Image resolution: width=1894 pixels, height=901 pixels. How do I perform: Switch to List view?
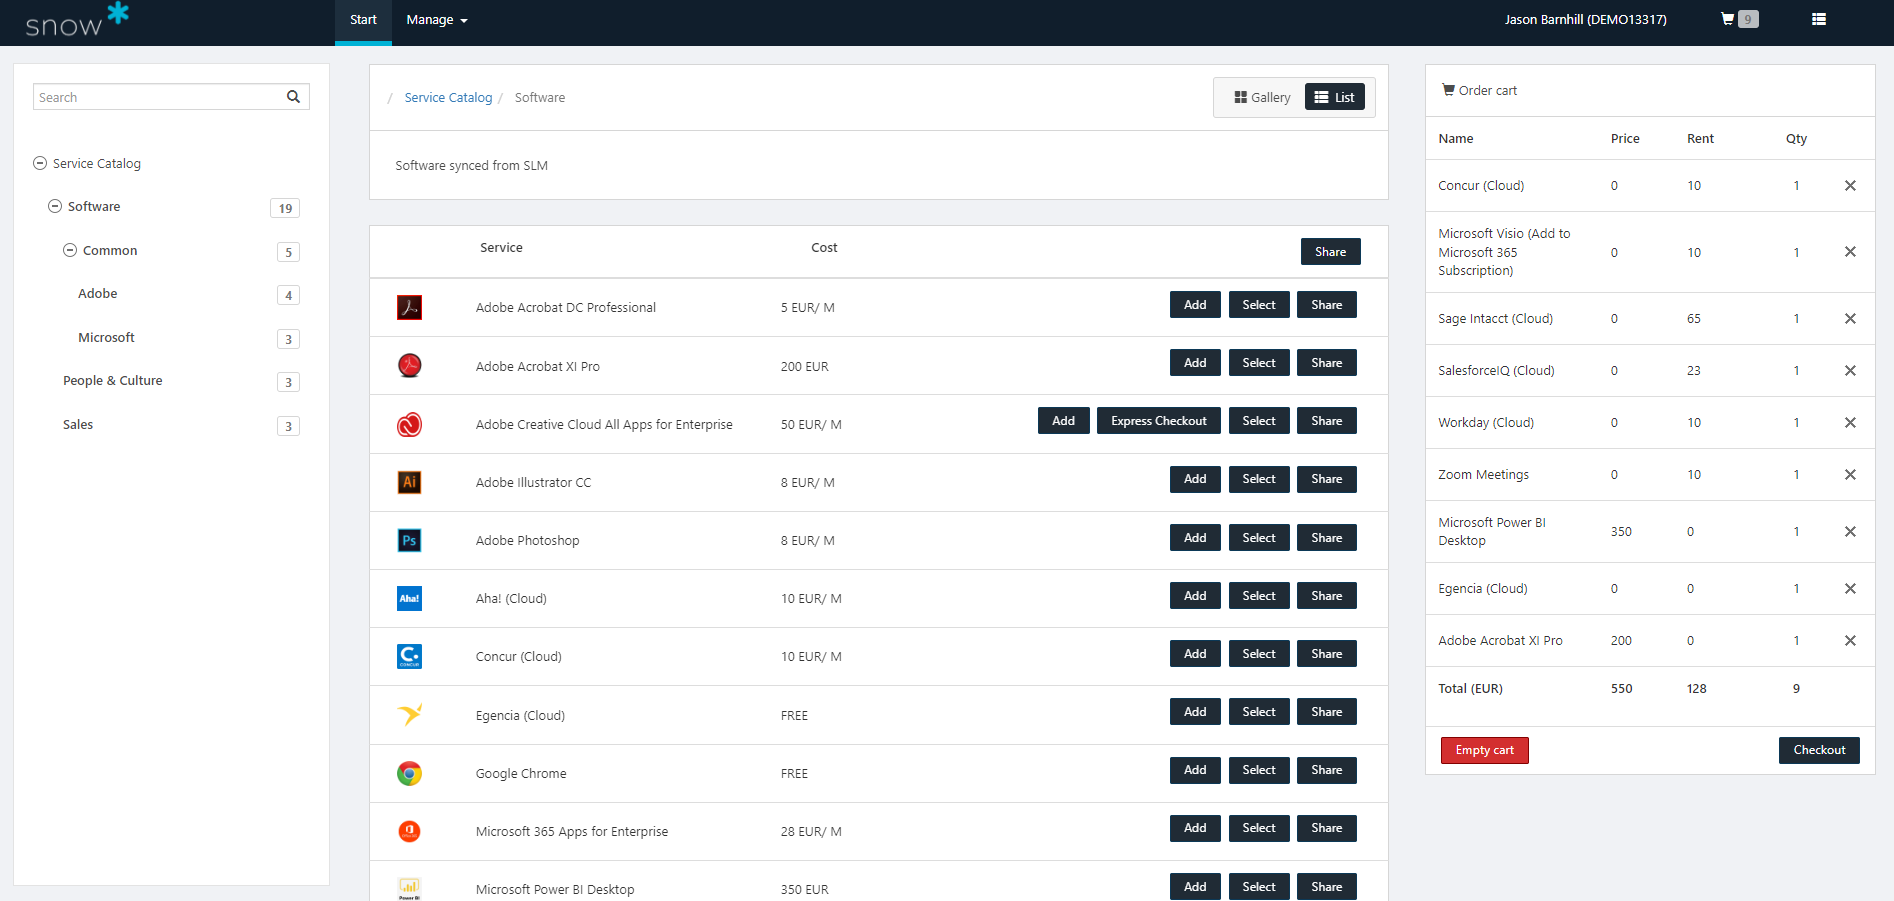coord(1335,97)
